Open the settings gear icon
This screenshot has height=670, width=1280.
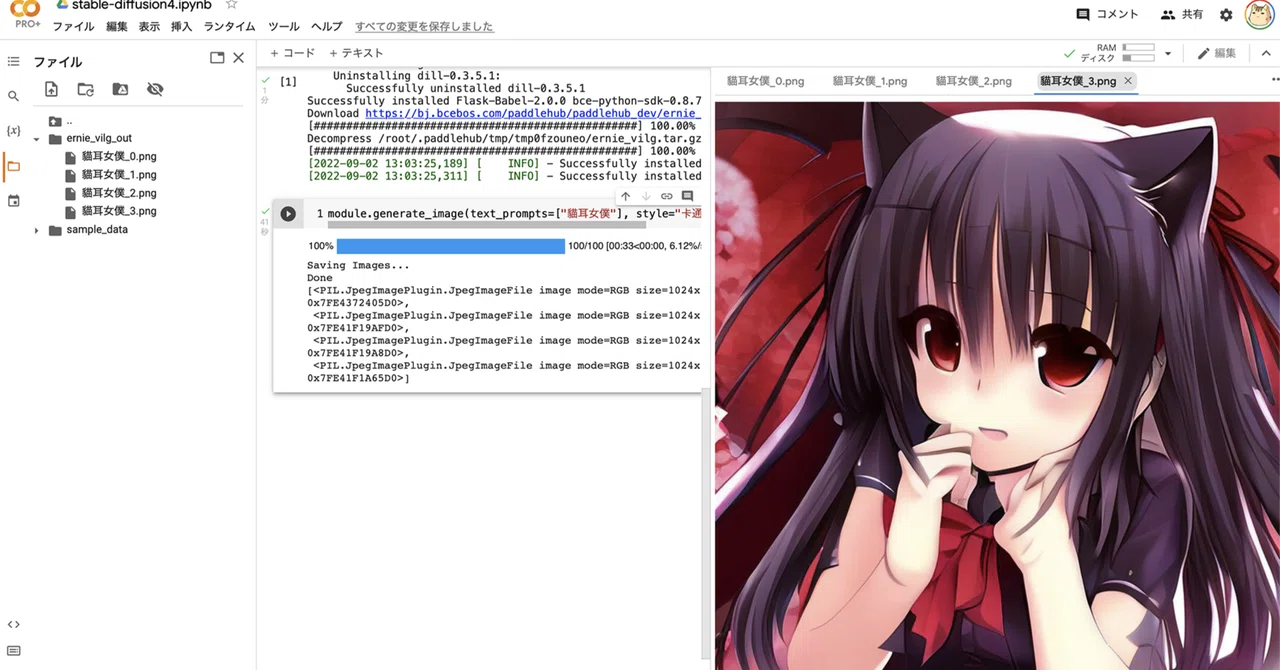point(1226,15)
